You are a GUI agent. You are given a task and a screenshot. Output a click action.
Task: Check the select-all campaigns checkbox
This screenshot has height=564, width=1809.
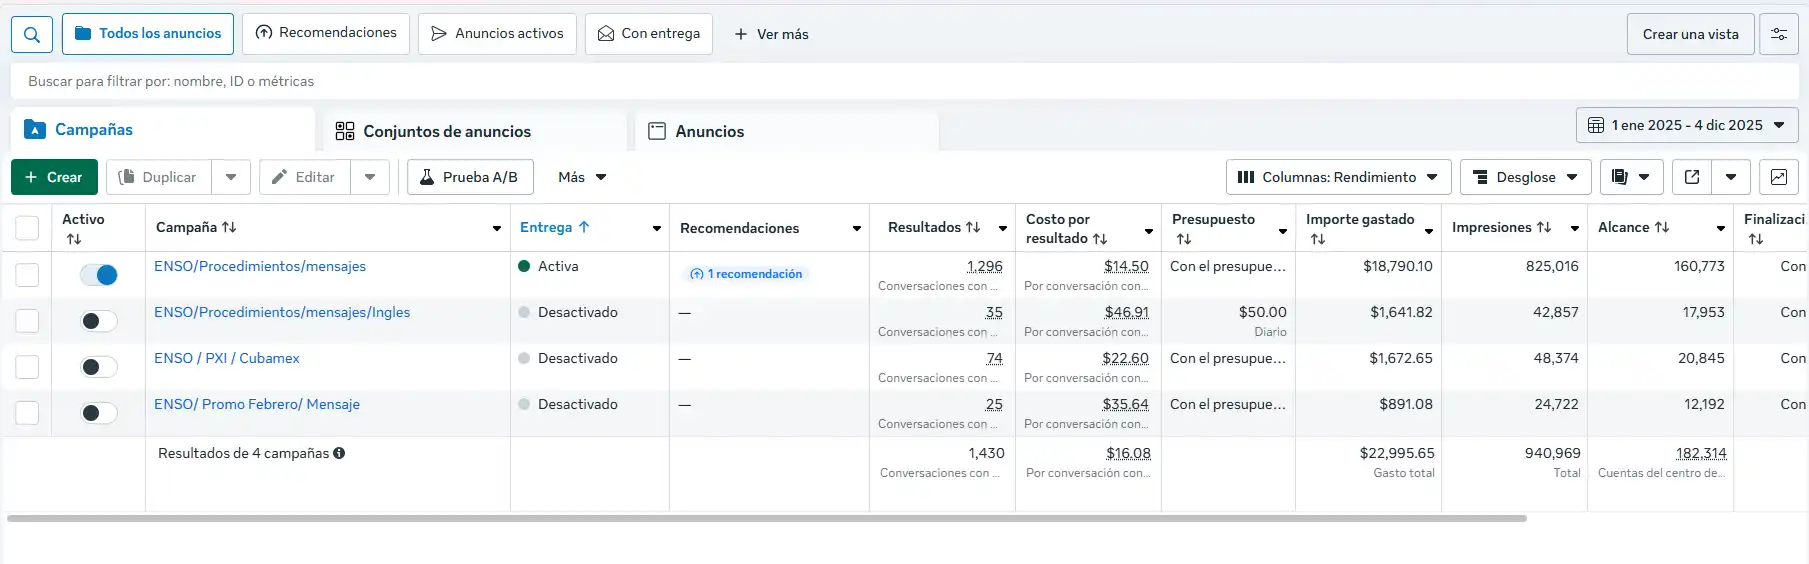tap(27, 228)
